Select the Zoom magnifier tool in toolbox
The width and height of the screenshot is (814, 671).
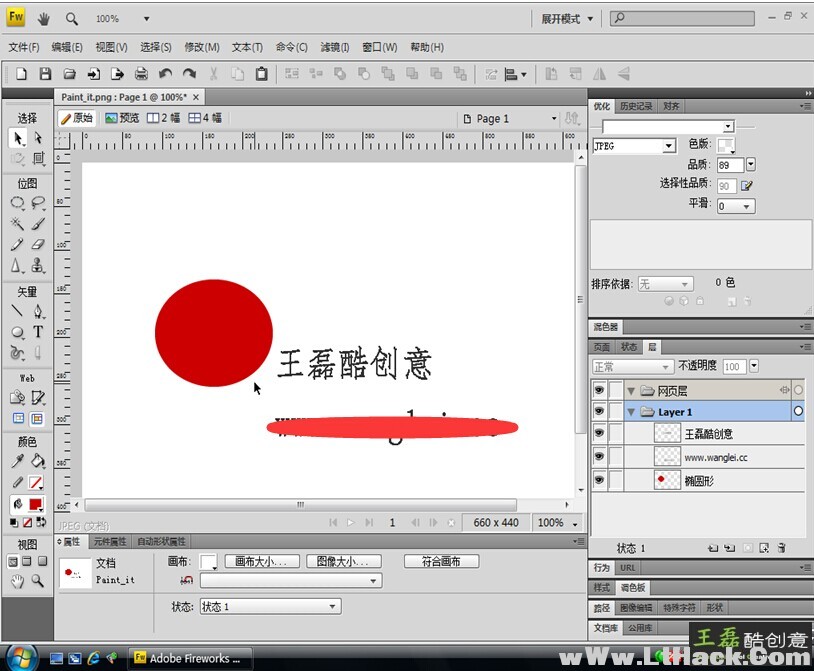[x=38, y=580]
